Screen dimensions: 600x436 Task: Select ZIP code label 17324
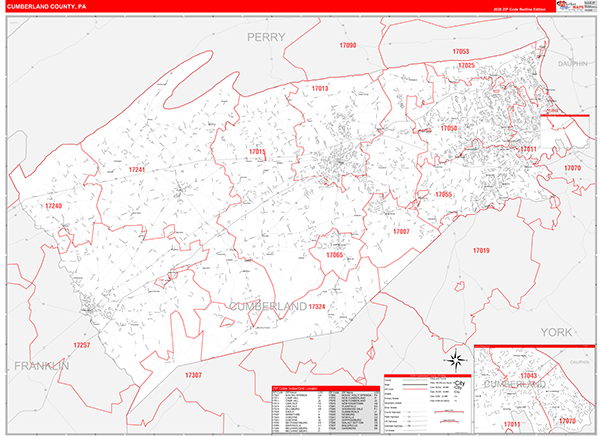(x=317, y=307)
